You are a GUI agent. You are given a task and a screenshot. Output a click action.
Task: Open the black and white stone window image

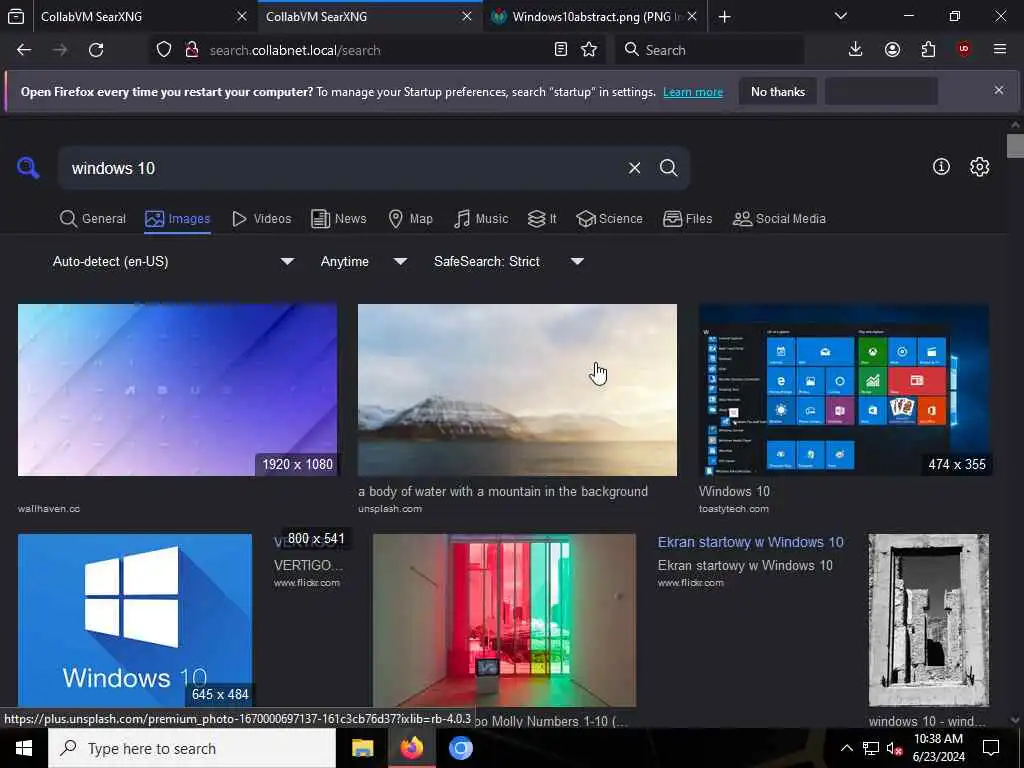(x=929, y=620)
